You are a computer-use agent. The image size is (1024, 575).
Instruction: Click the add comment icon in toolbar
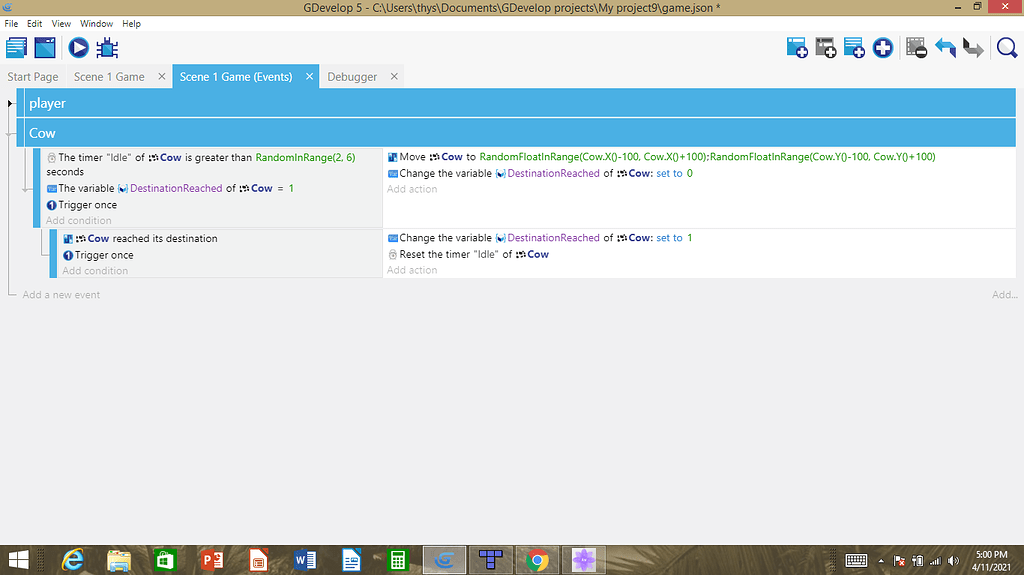(x=854, y=47)
